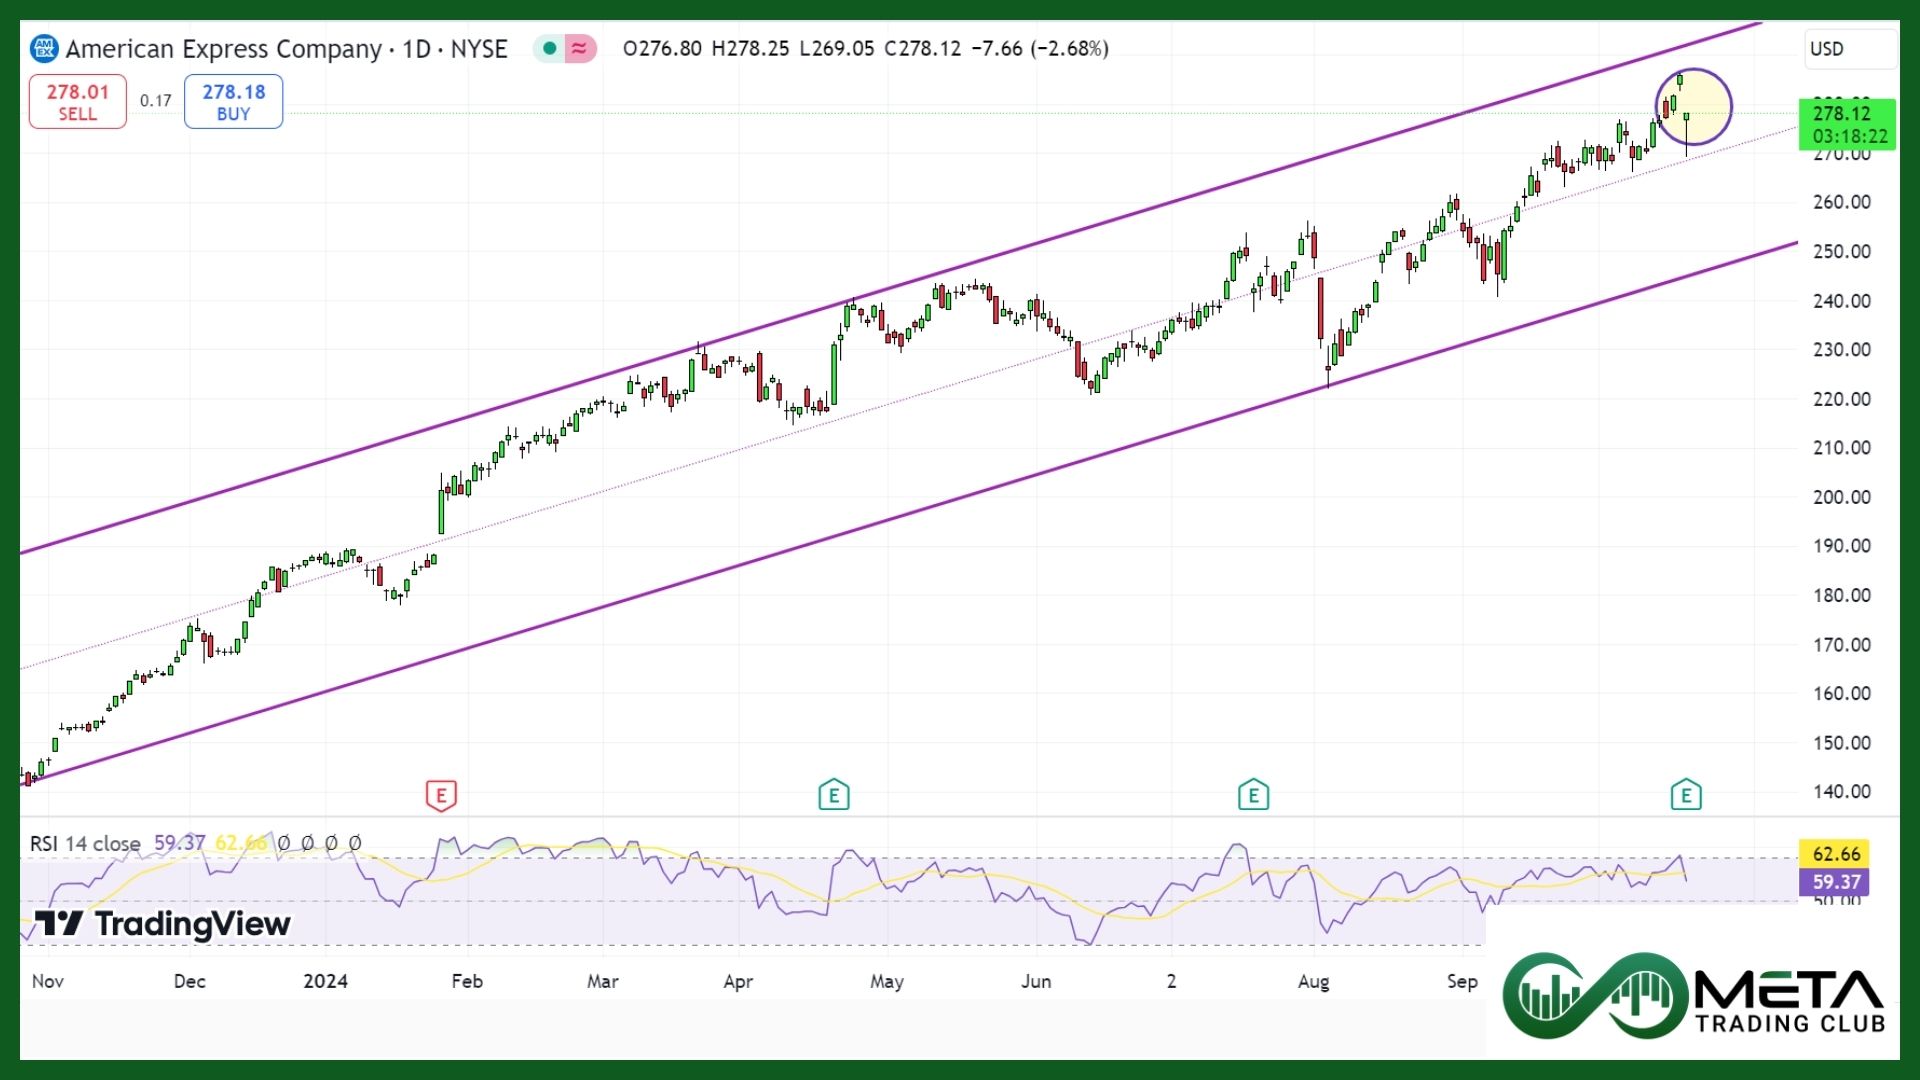Viewport: 1920px width, 1080px height.
Task: Click the RSI 14 close indicator label
Action: [85, 844]
